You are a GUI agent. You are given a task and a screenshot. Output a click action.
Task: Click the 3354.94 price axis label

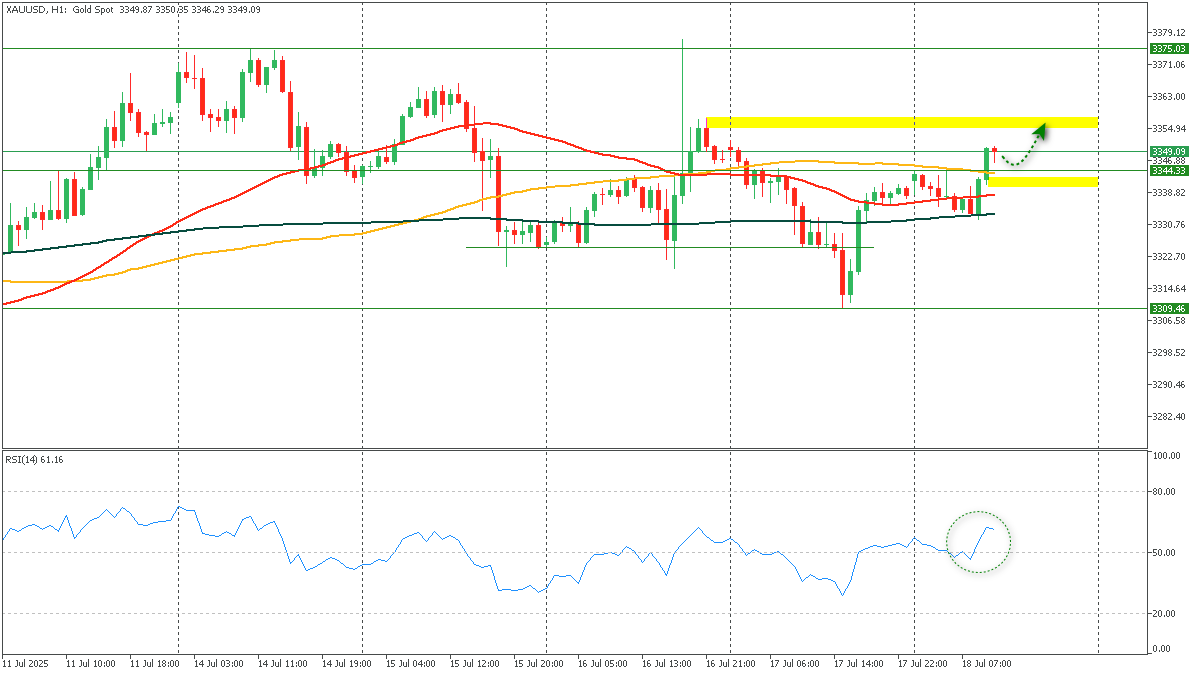pyautogui.click(x=1169, y=128)
